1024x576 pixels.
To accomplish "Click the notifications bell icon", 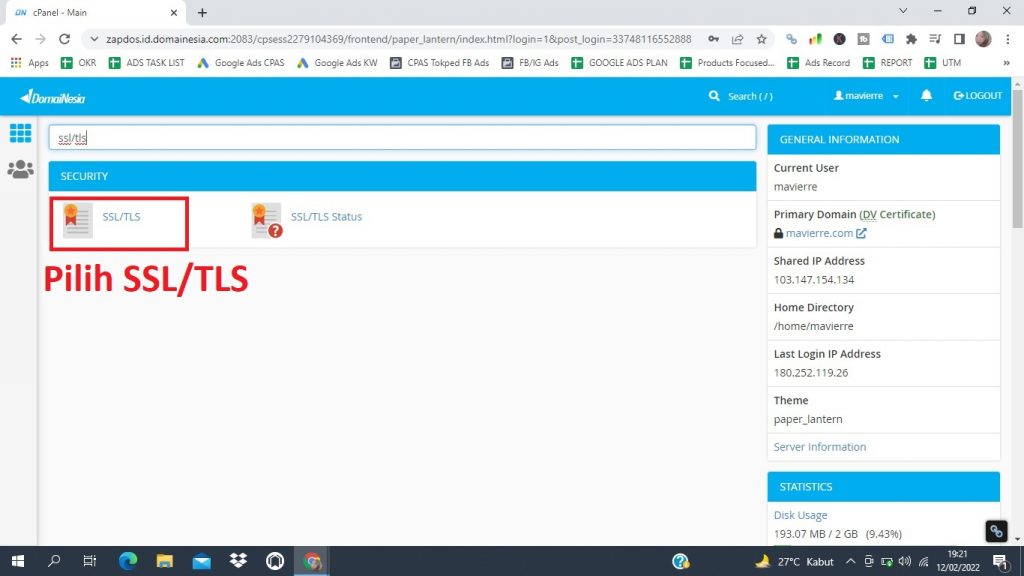I will tap(925, 95).
